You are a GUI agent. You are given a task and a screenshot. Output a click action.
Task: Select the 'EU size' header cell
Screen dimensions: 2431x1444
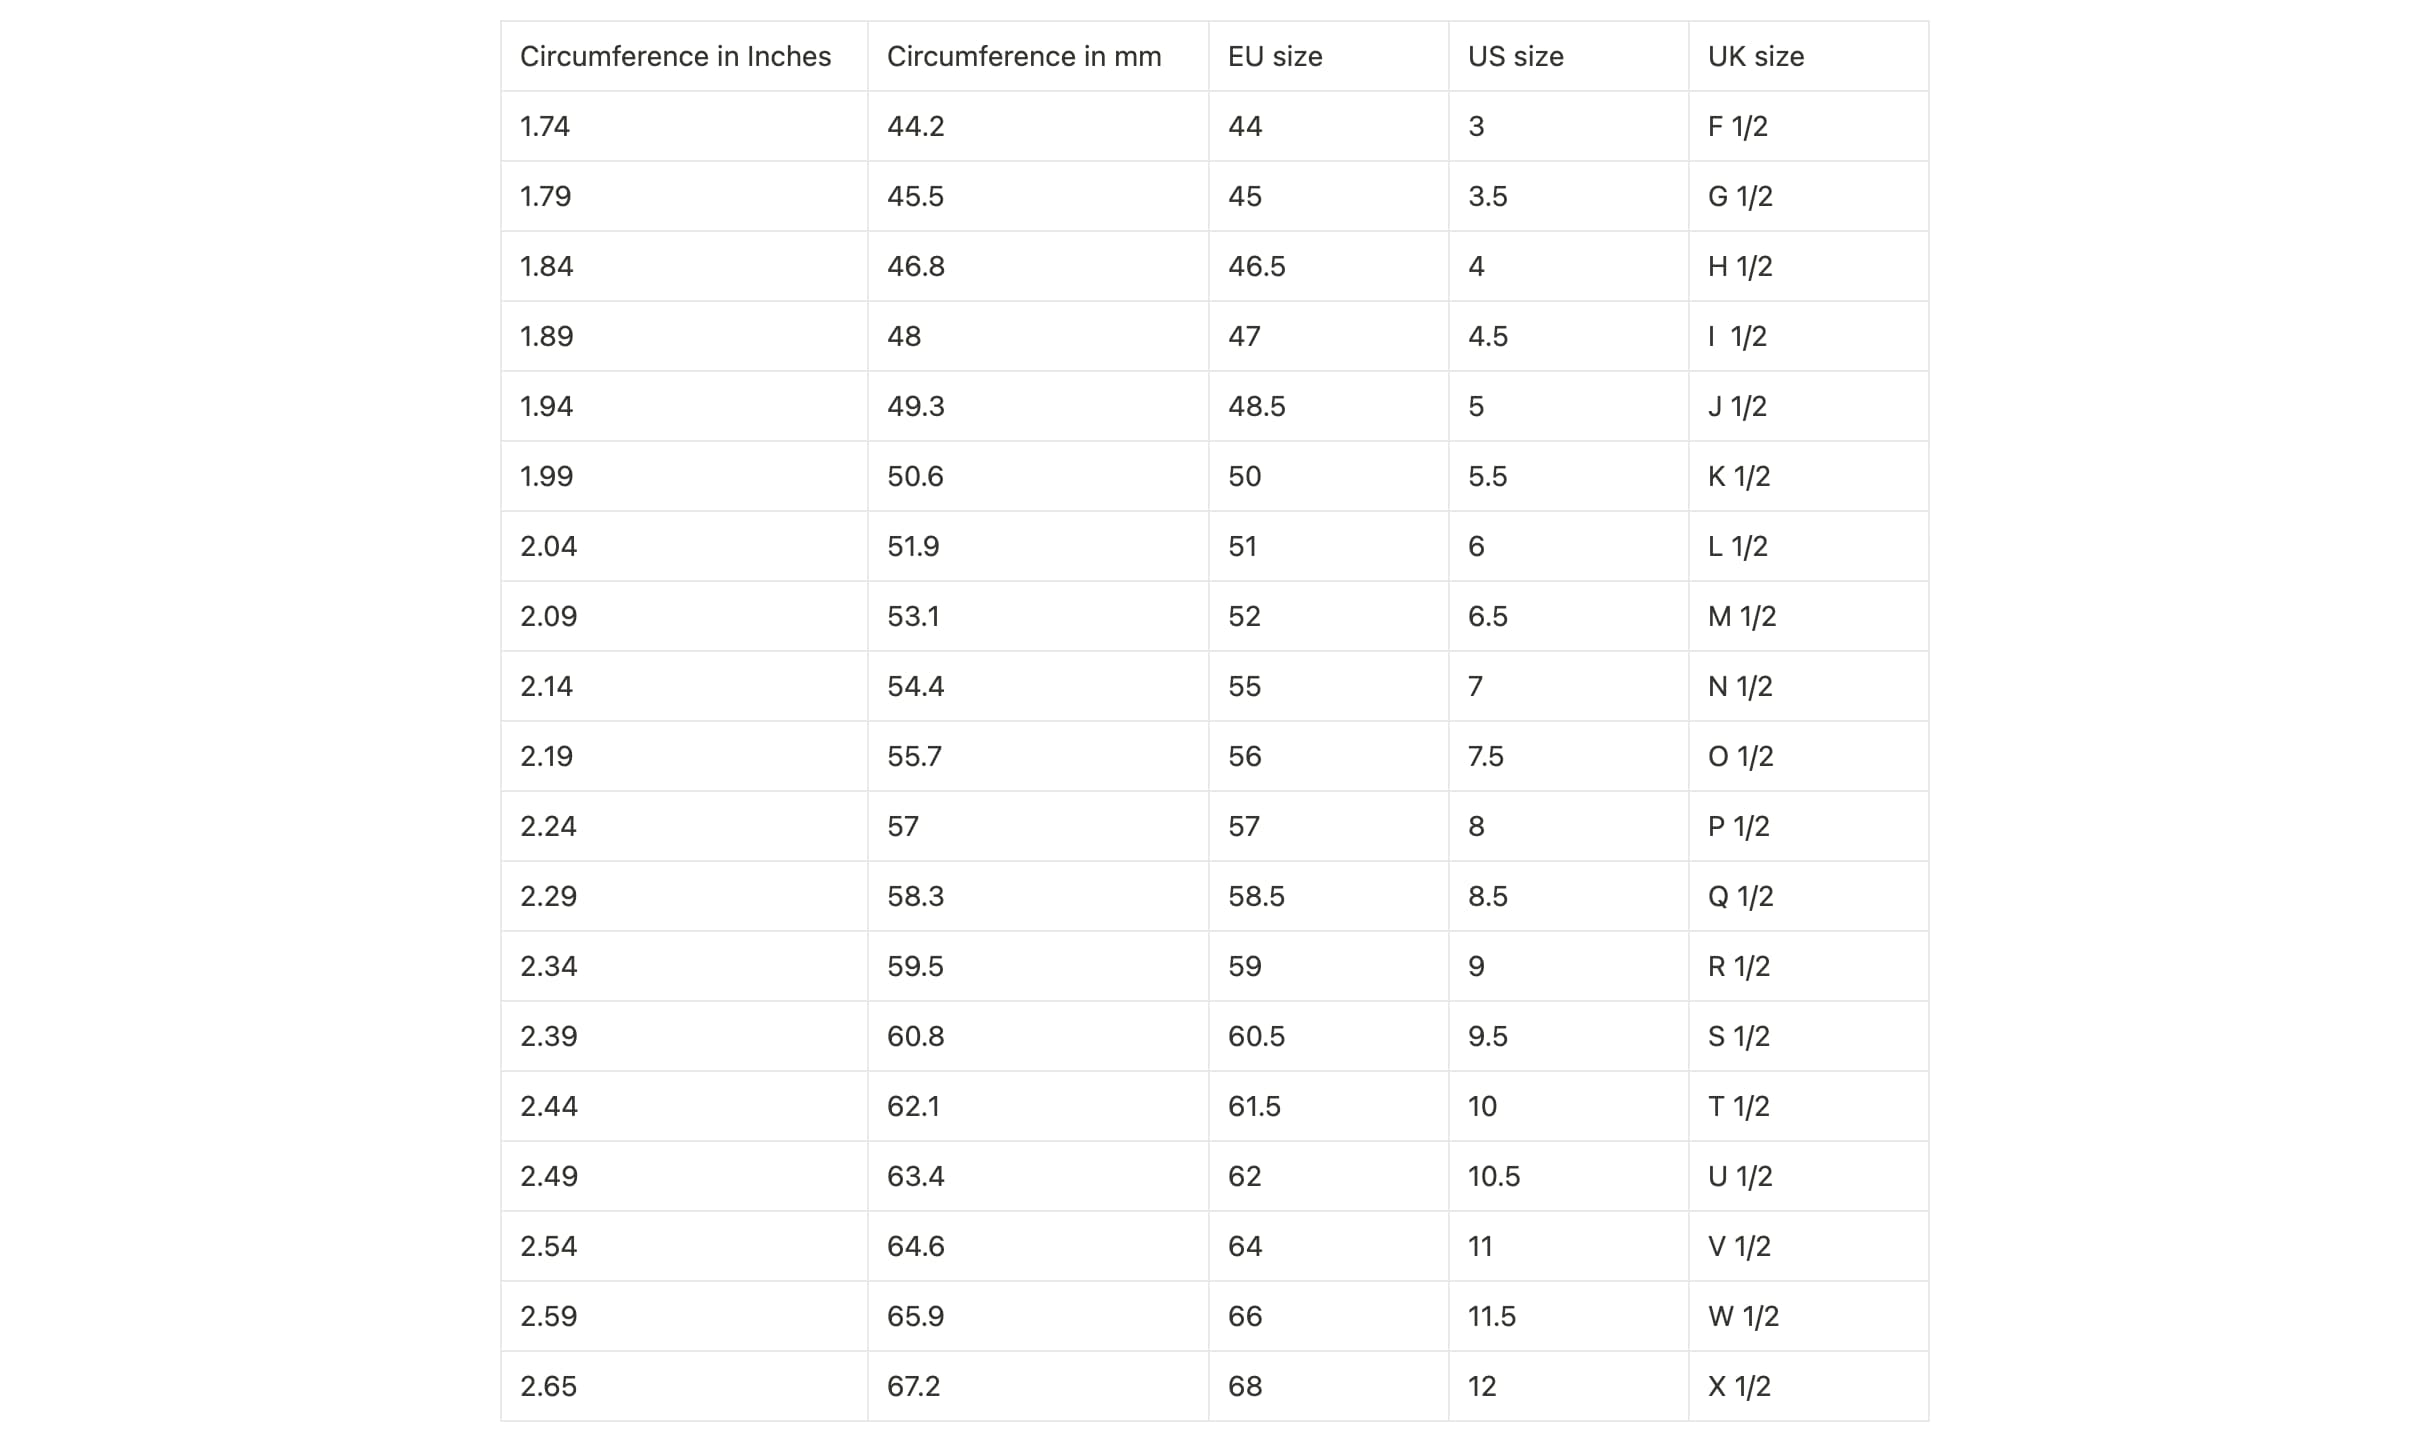point(1274,57)
